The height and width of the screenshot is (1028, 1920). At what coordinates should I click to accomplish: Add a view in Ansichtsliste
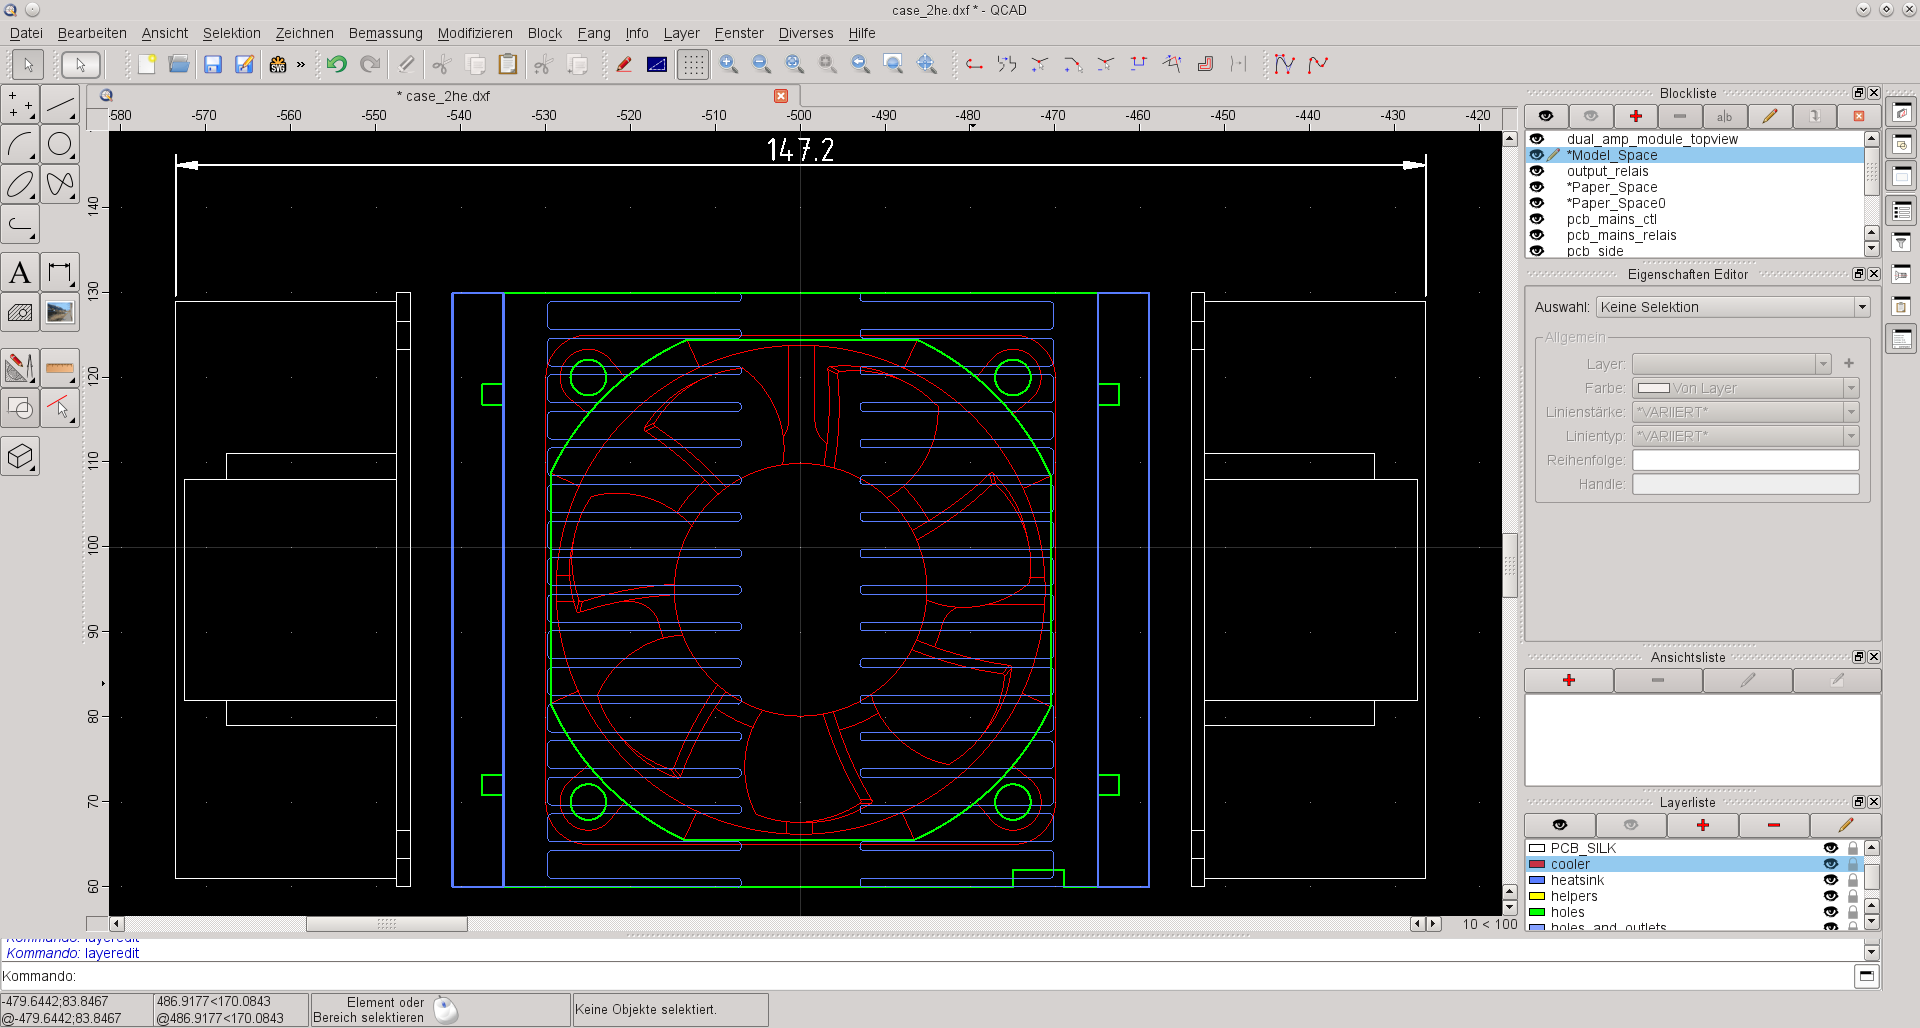pyautogui.click(x=1569, y=680)
